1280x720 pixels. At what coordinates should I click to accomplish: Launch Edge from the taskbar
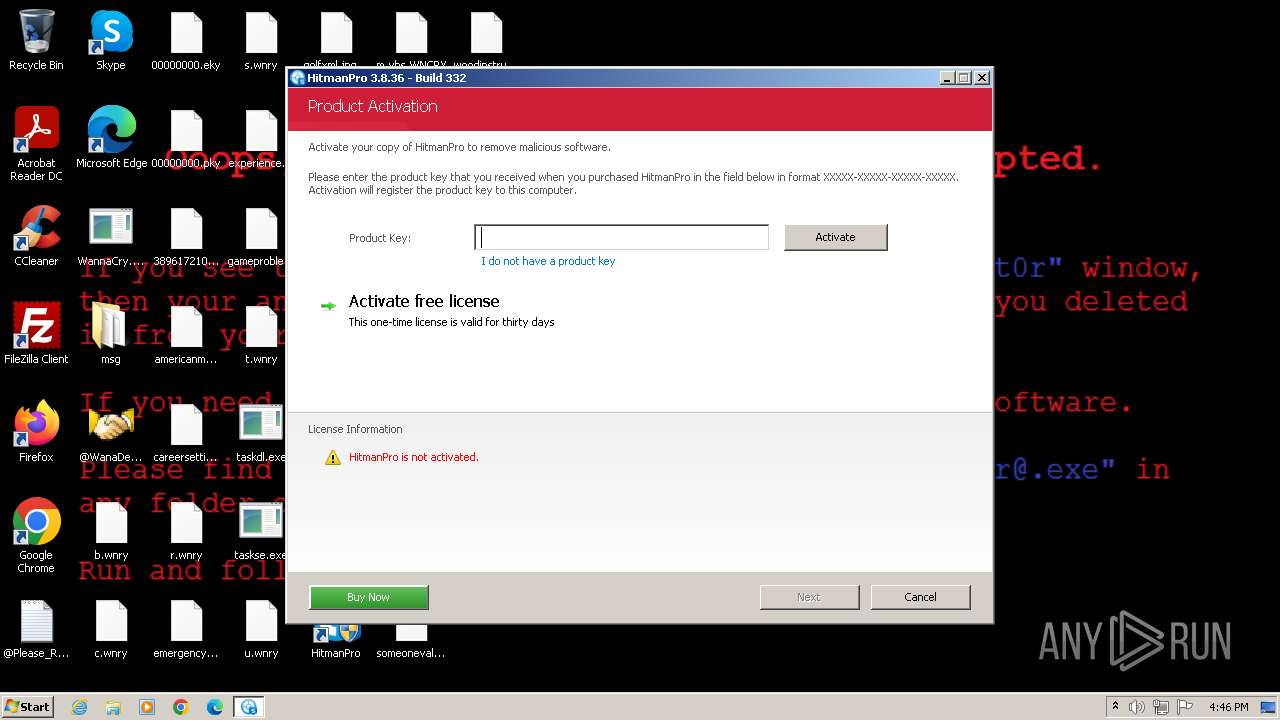point(215,707)
